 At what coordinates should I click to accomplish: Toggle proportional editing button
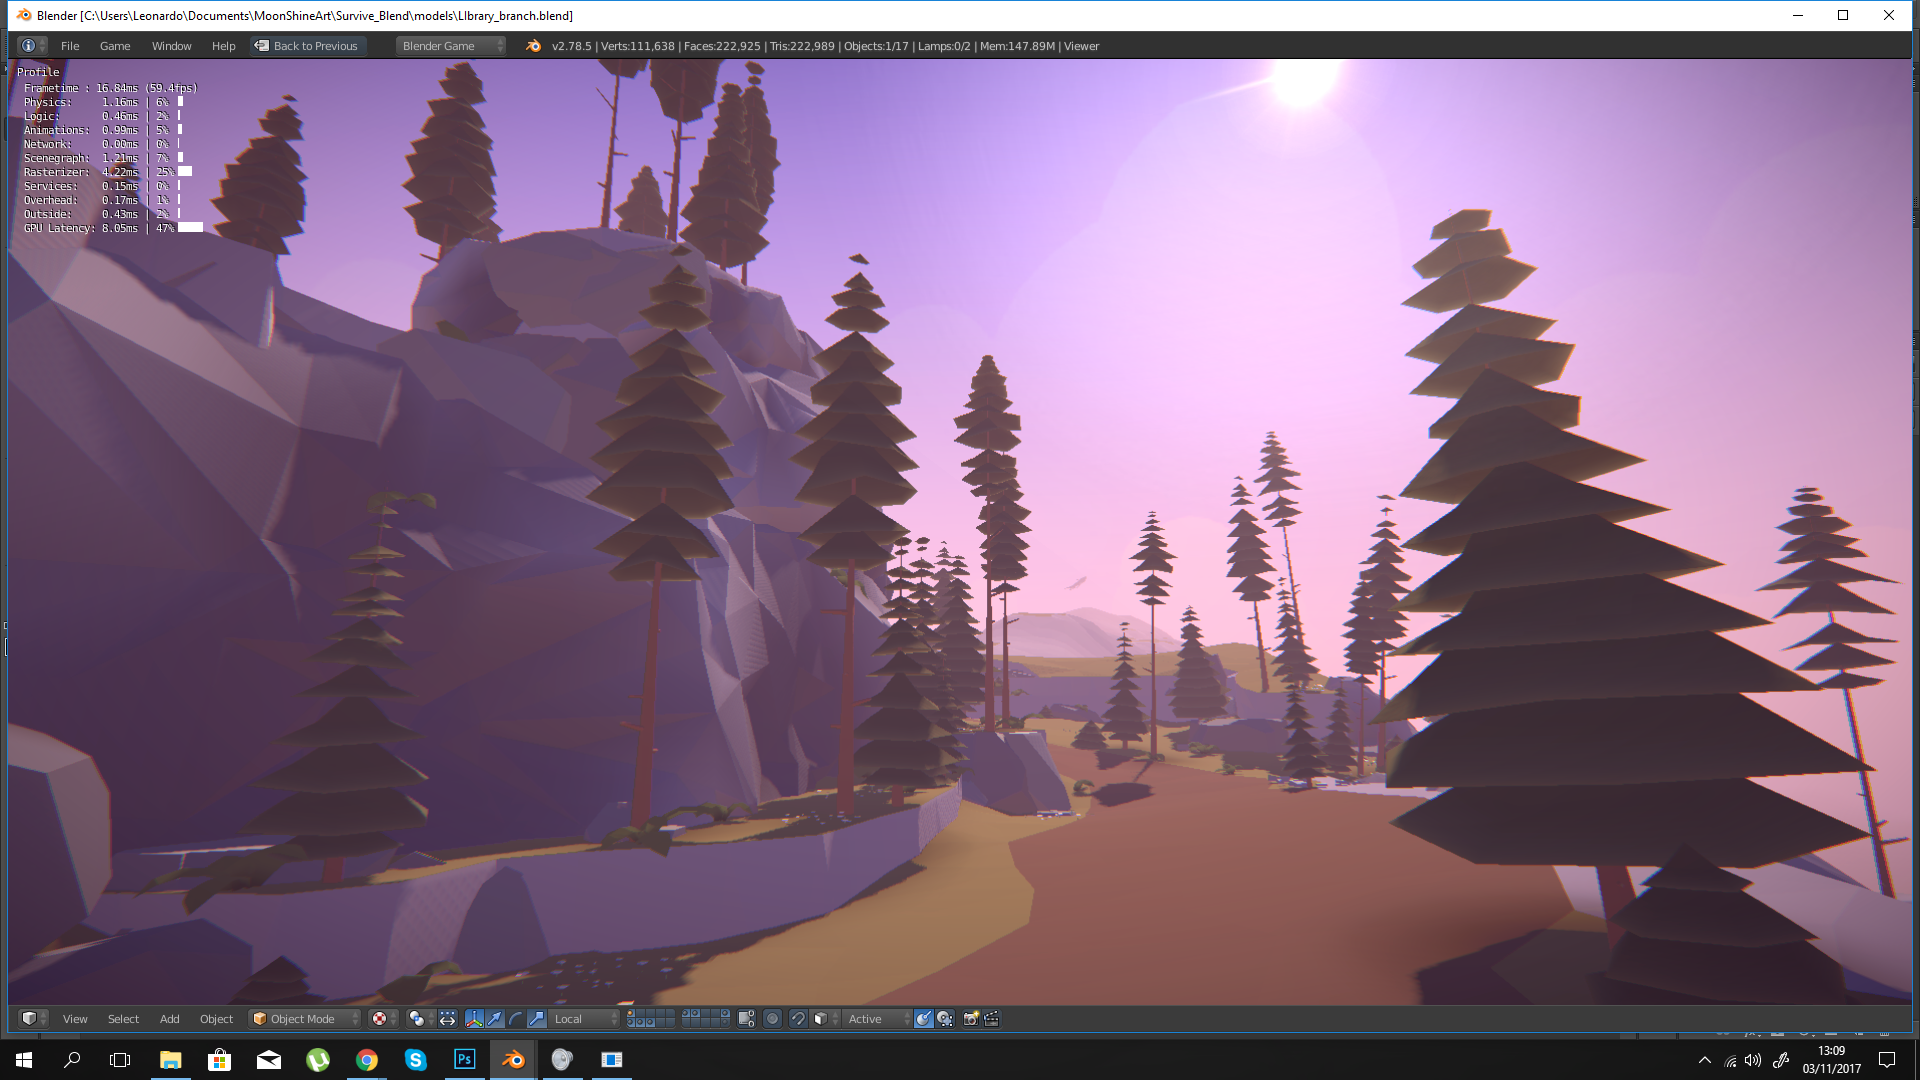[x=772, y=1019]
